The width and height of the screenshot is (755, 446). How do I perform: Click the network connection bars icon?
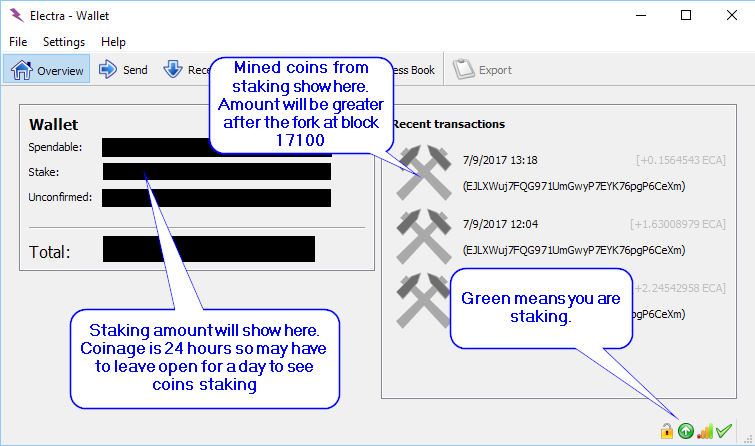coord(705,431)
